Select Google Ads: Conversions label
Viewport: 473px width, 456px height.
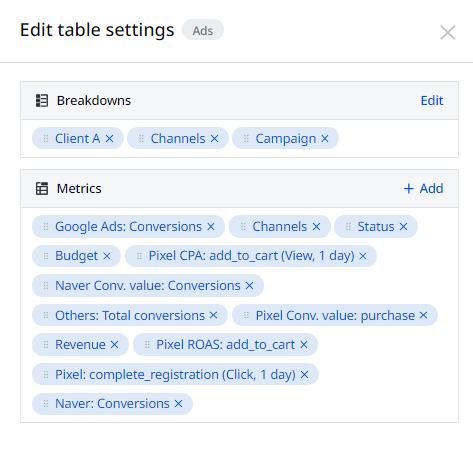[128, 227]
